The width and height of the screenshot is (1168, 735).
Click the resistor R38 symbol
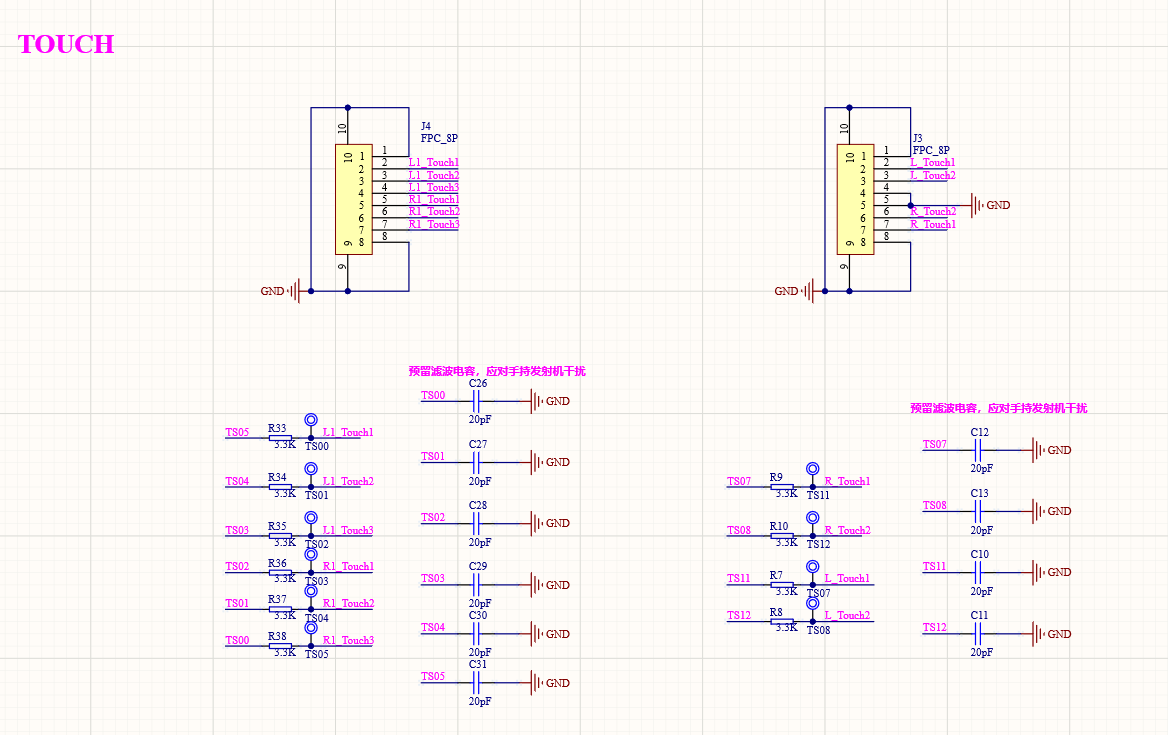pos(281,646)
